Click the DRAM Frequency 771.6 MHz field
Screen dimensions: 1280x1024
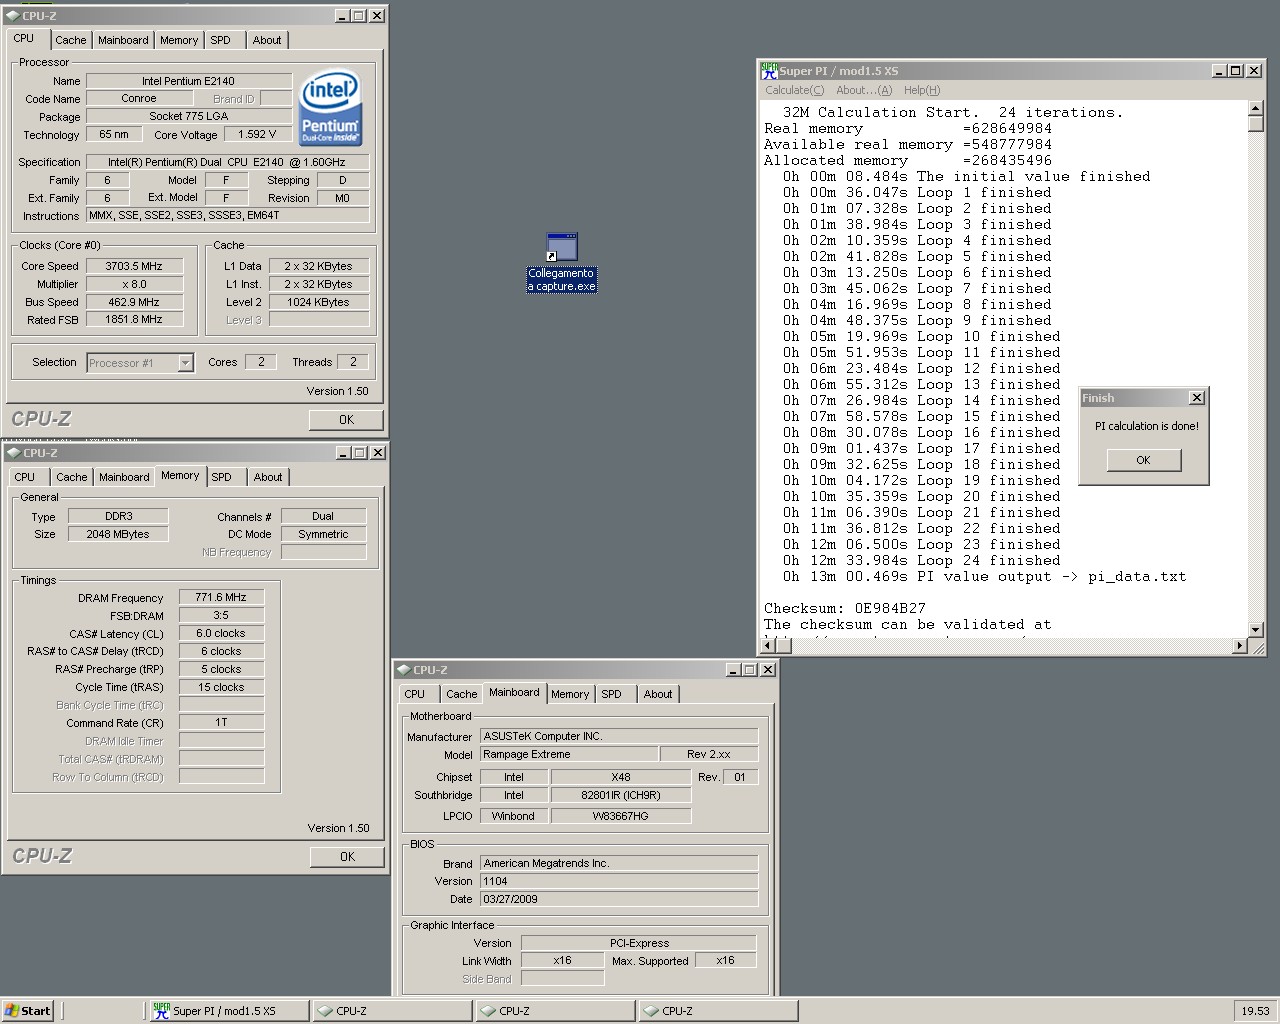click(221, 597)
